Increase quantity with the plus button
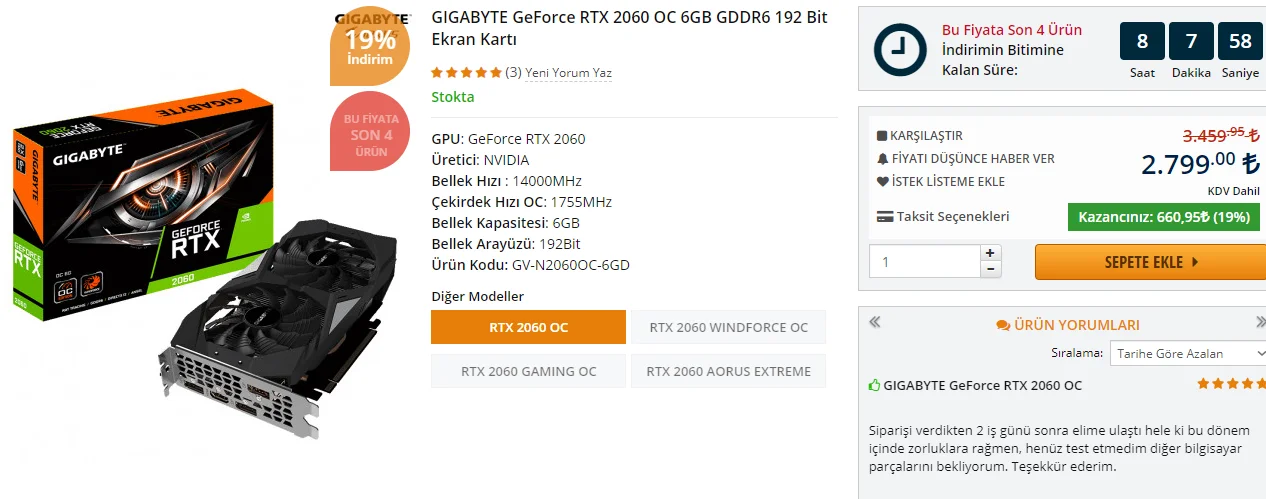The image size is (1266, 499). pos(990,253)
